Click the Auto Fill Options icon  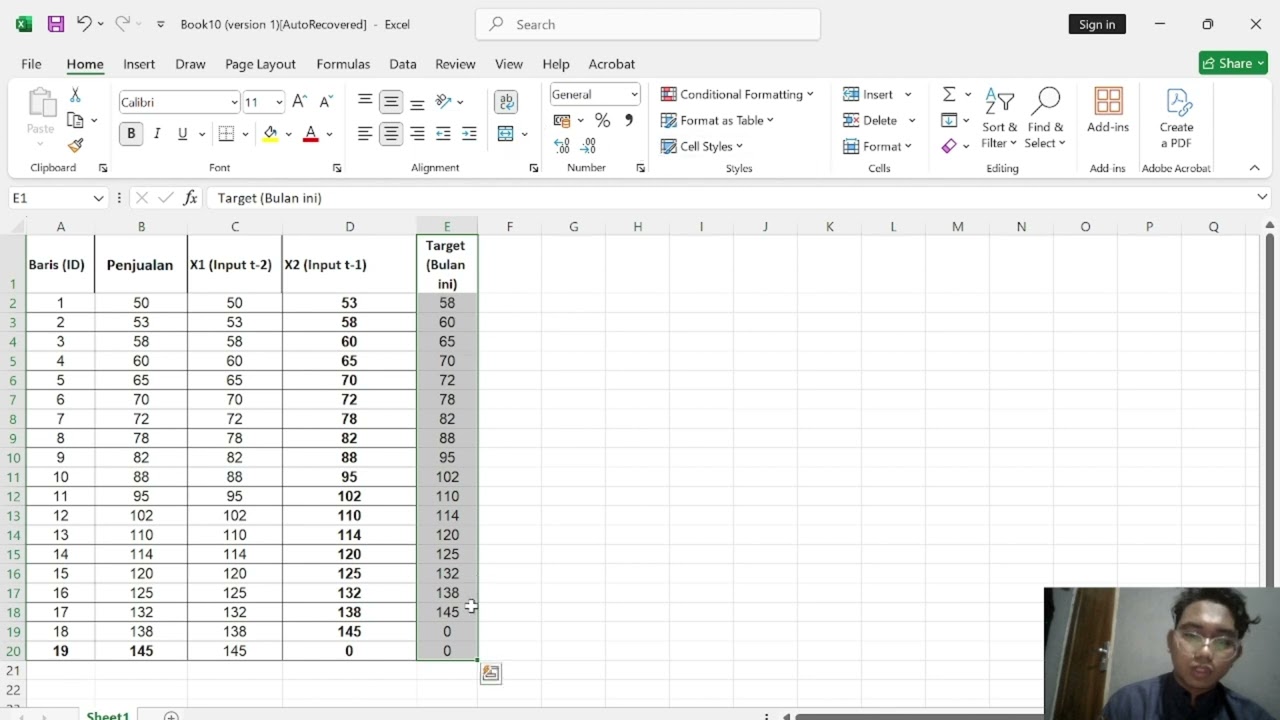(x=490, y=673)
